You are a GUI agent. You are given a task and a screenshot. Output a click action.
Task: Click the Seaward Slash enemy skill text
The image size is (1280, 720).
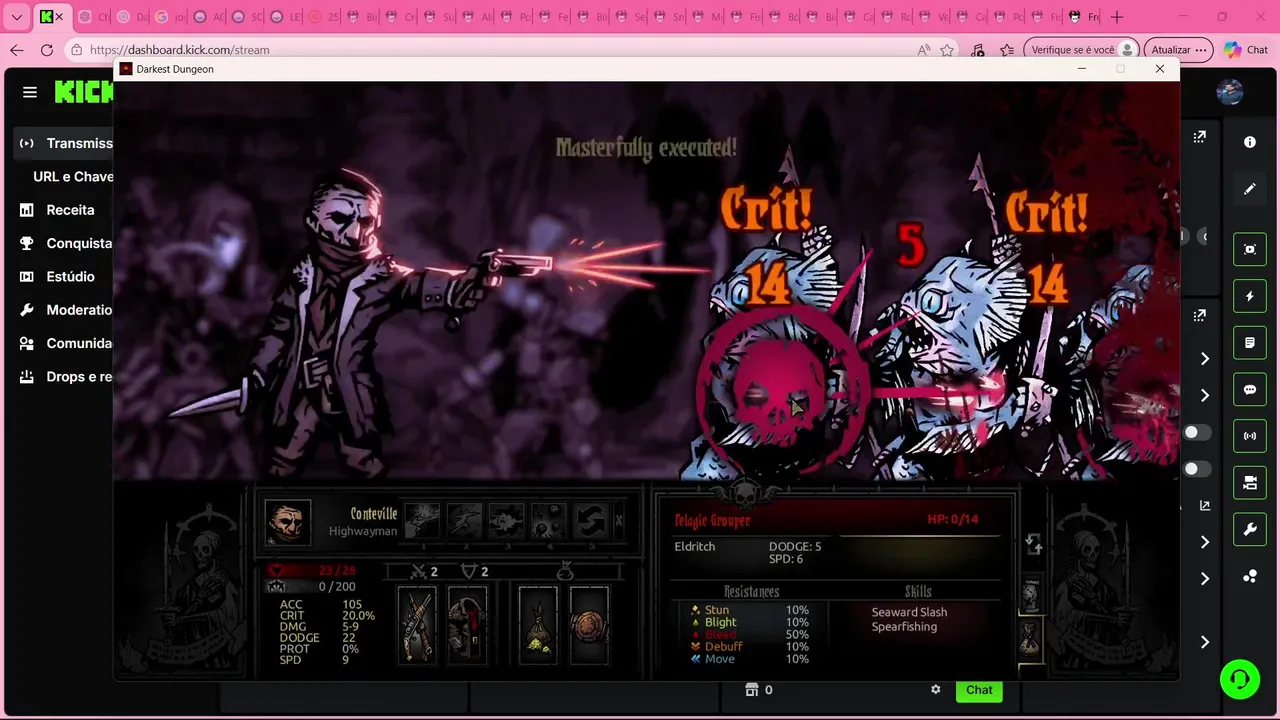pos(909,612)
